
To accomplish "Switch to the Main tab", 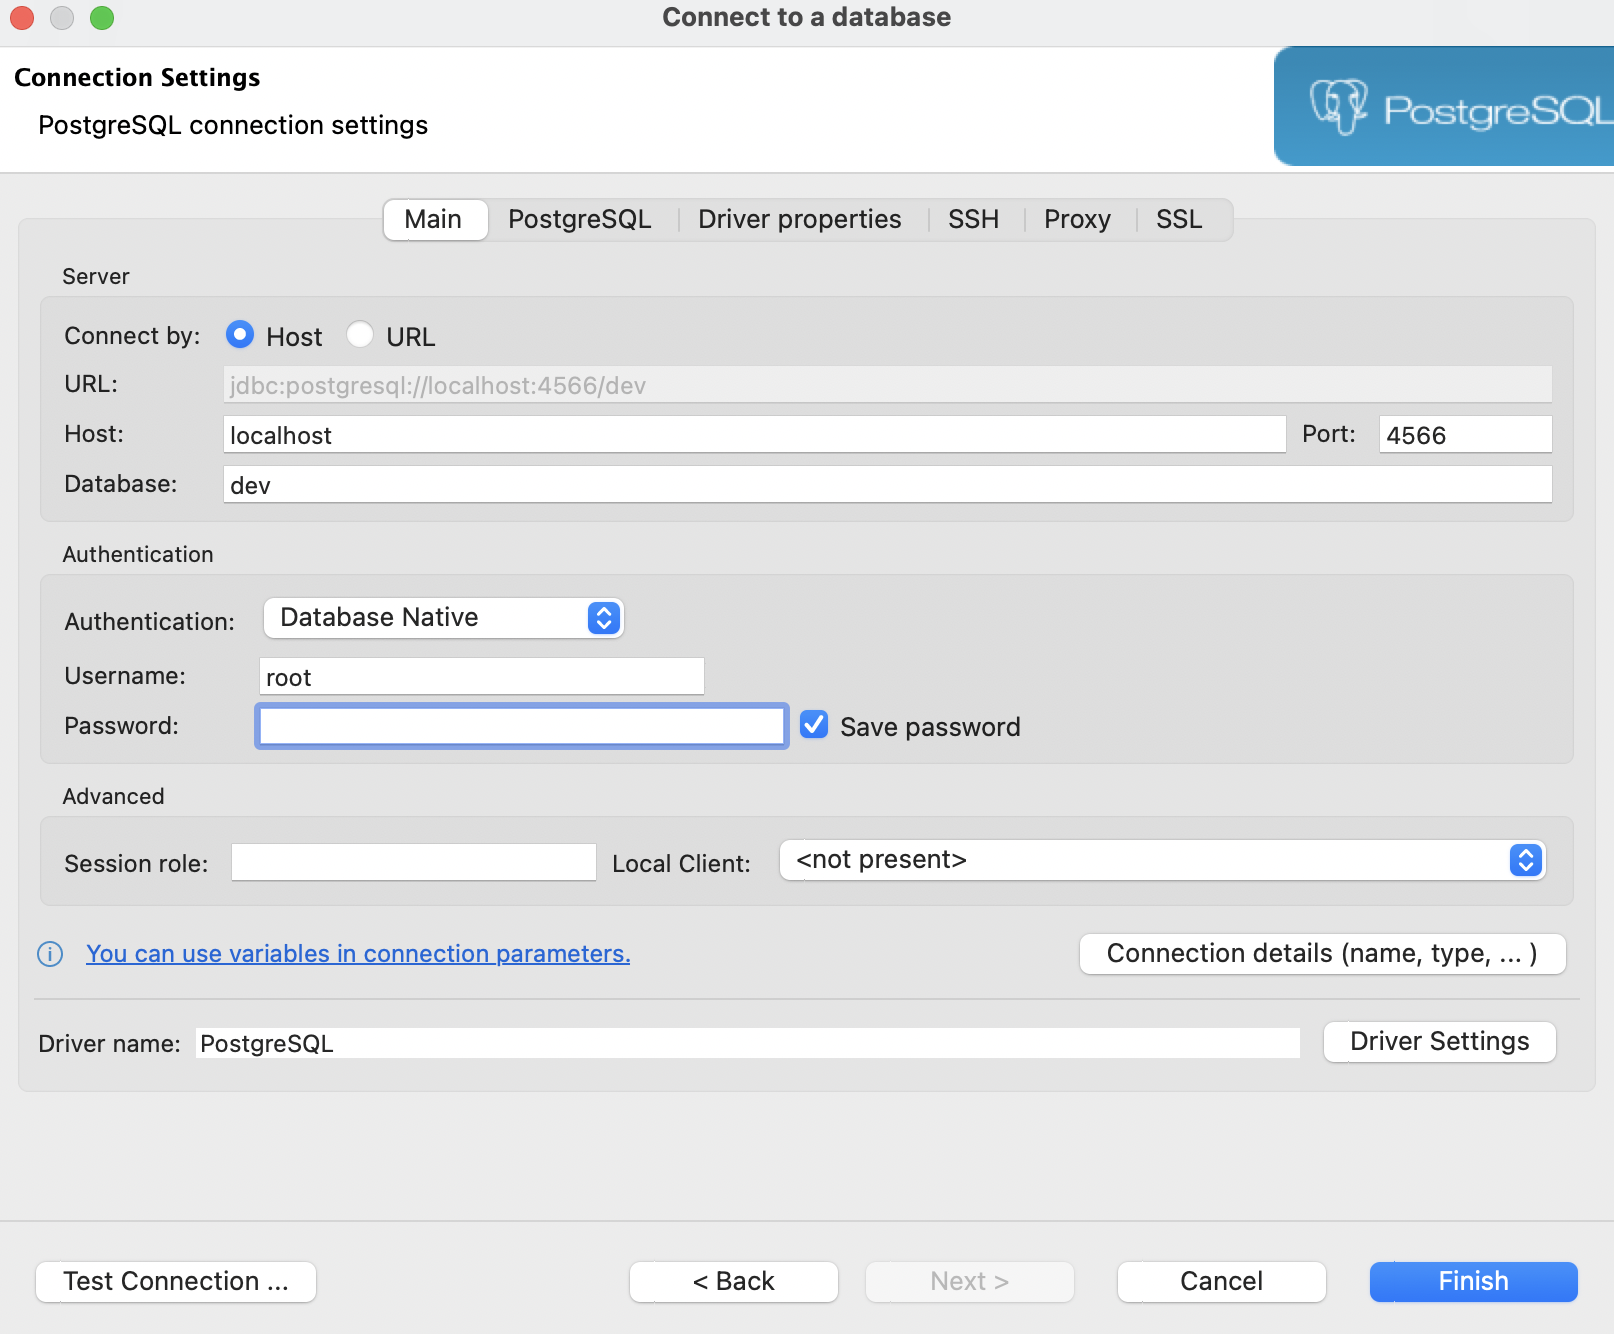I will [x=434, y=219].
